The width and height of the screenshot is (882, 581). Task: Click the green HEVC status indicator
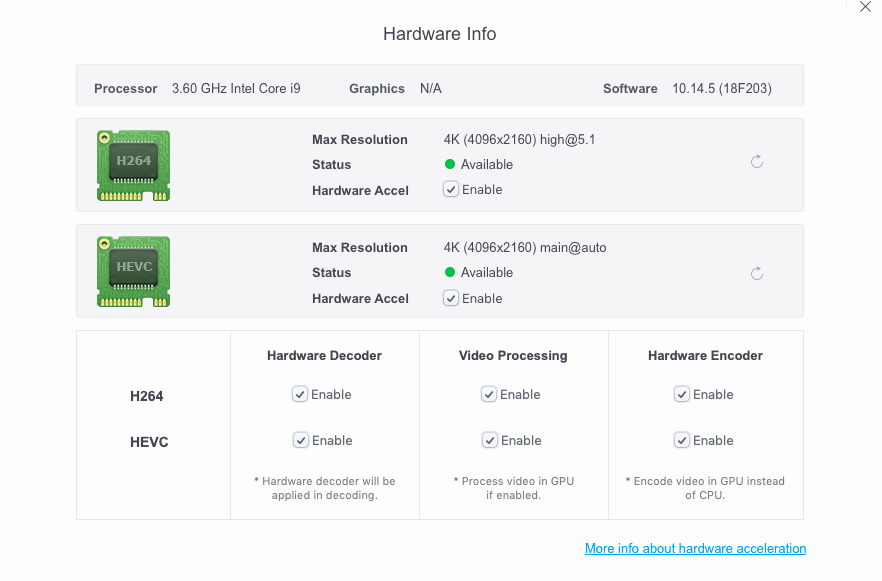coord(450,272)
